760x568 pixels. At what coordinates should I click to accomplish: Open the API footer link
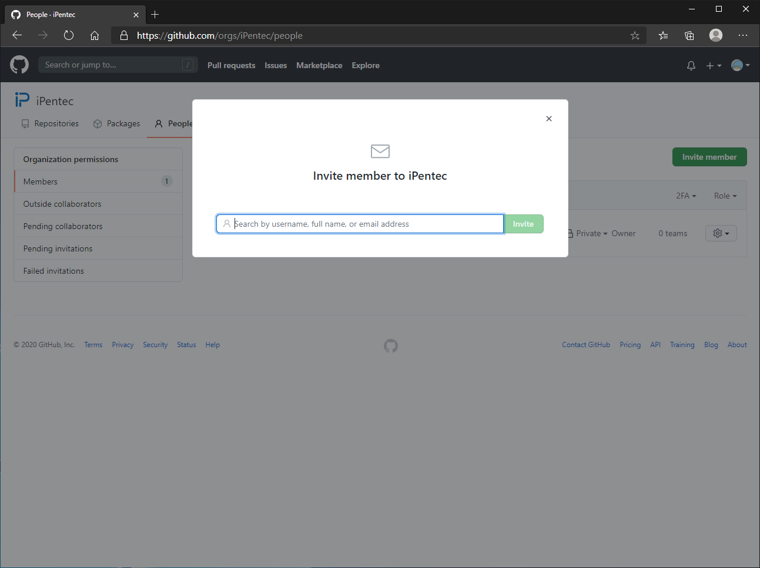[655, 345]
